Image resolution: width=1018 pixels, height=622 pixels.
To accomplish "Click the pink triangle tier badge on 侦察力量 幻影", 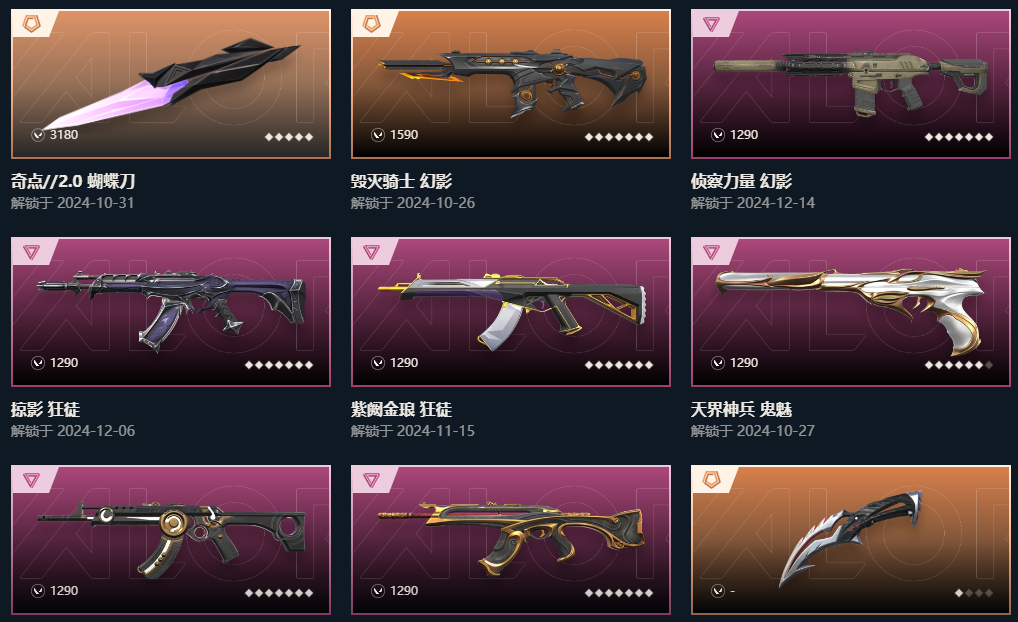I will click(x=711, y=25).
